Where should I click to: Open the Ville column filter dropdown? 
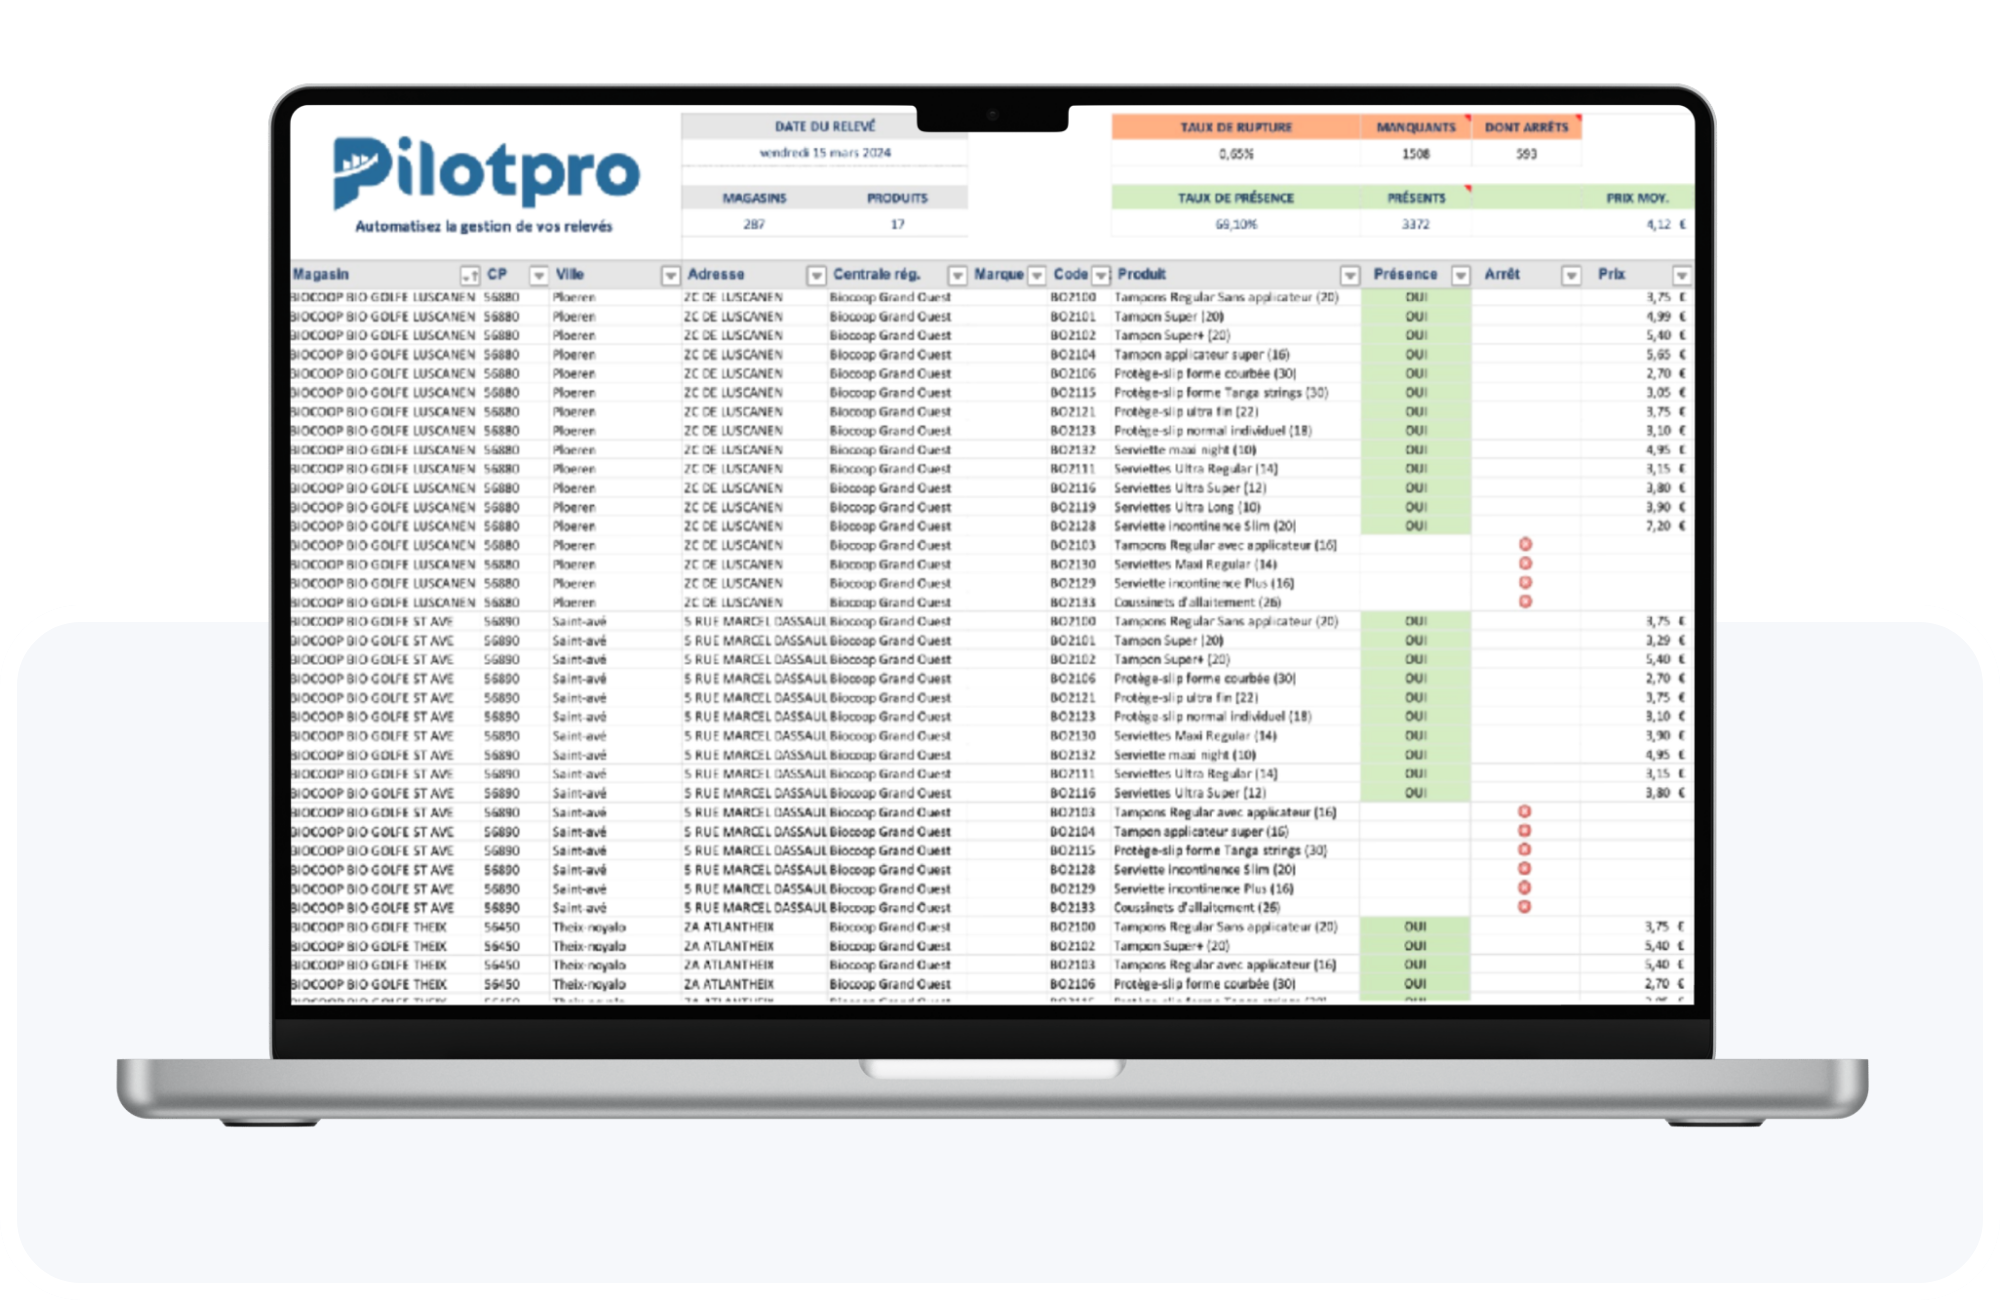click(x=670, y=275)
